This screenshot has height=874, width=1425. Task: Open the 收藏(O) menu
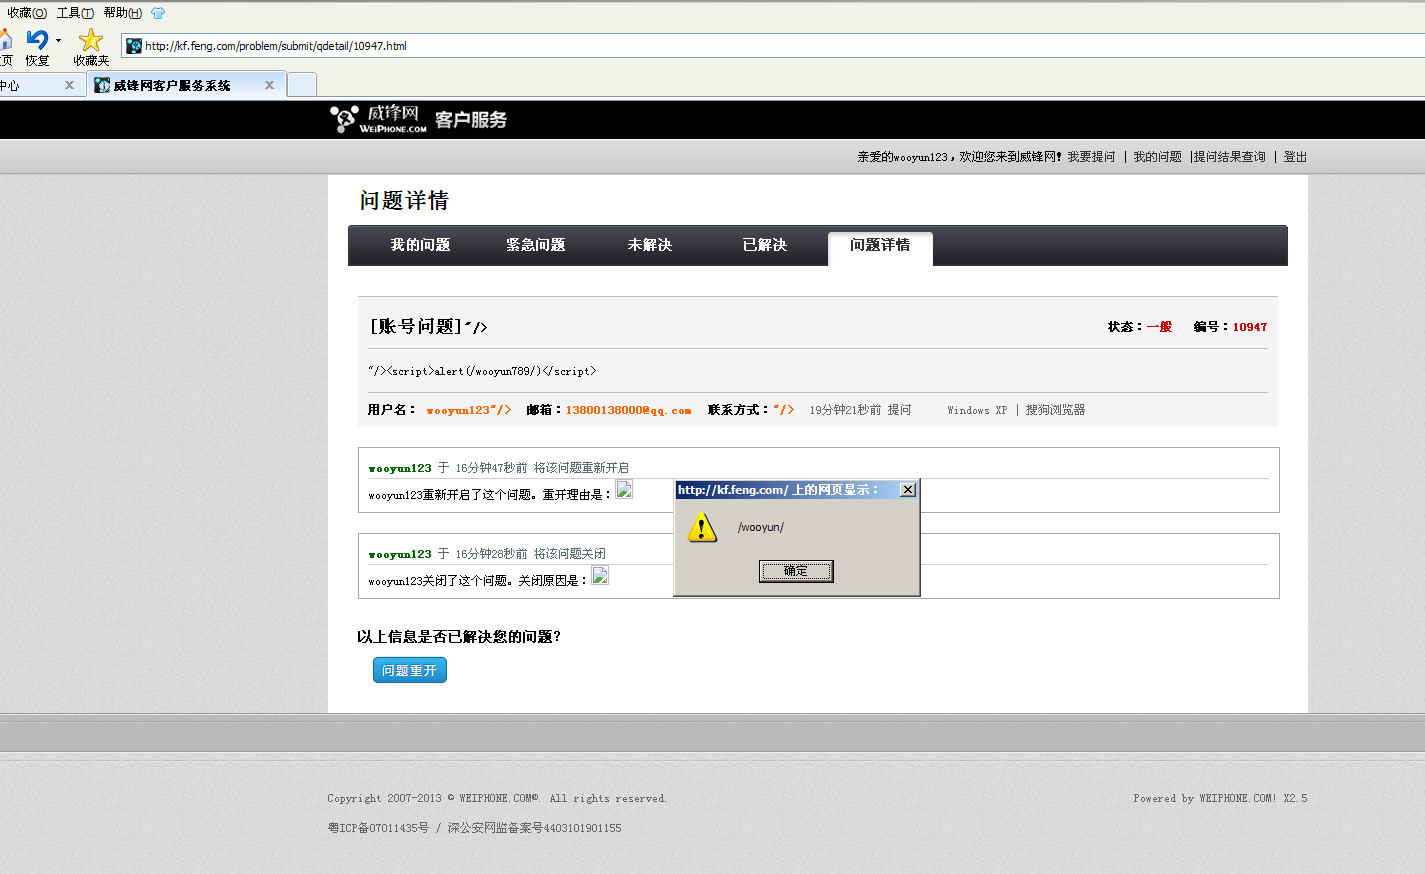point(27,13)
